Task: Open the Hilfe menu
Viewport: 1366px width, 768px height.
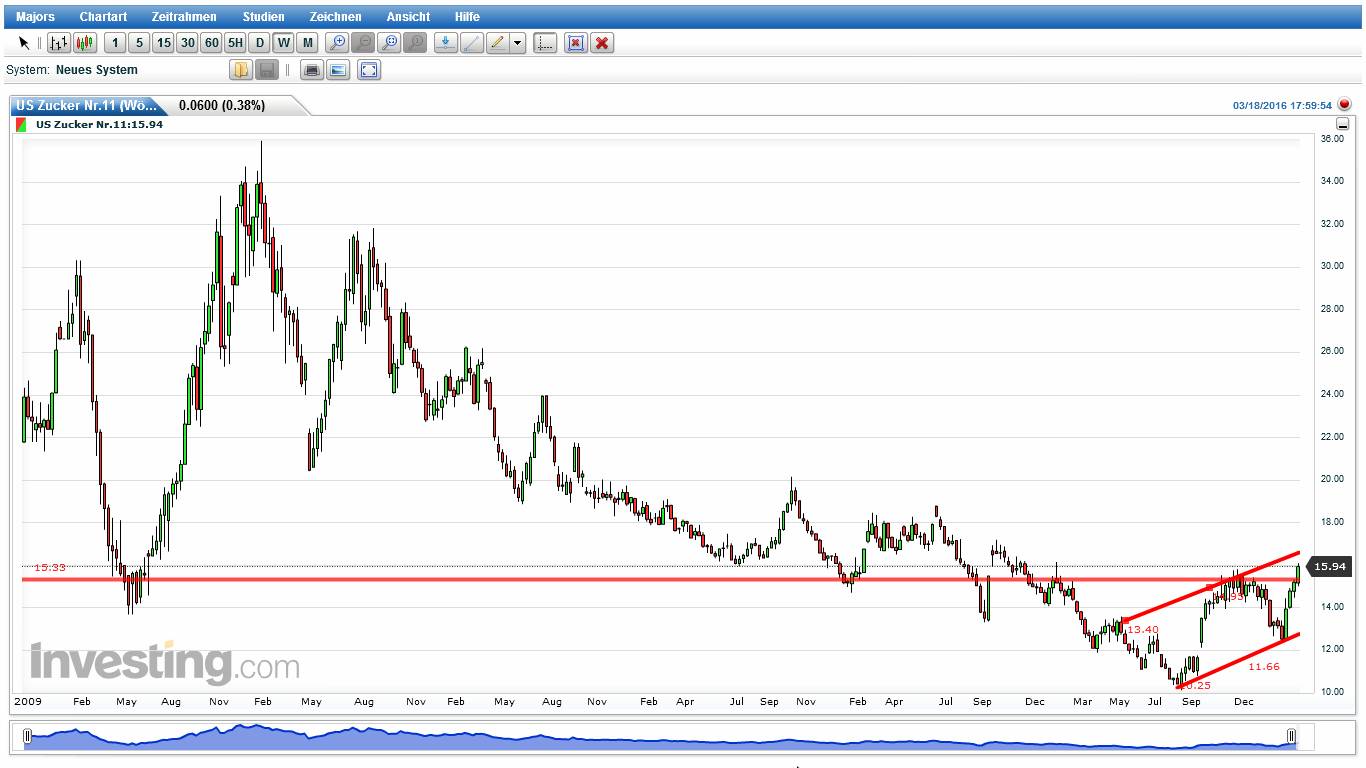Action: [x=467, y=17]
